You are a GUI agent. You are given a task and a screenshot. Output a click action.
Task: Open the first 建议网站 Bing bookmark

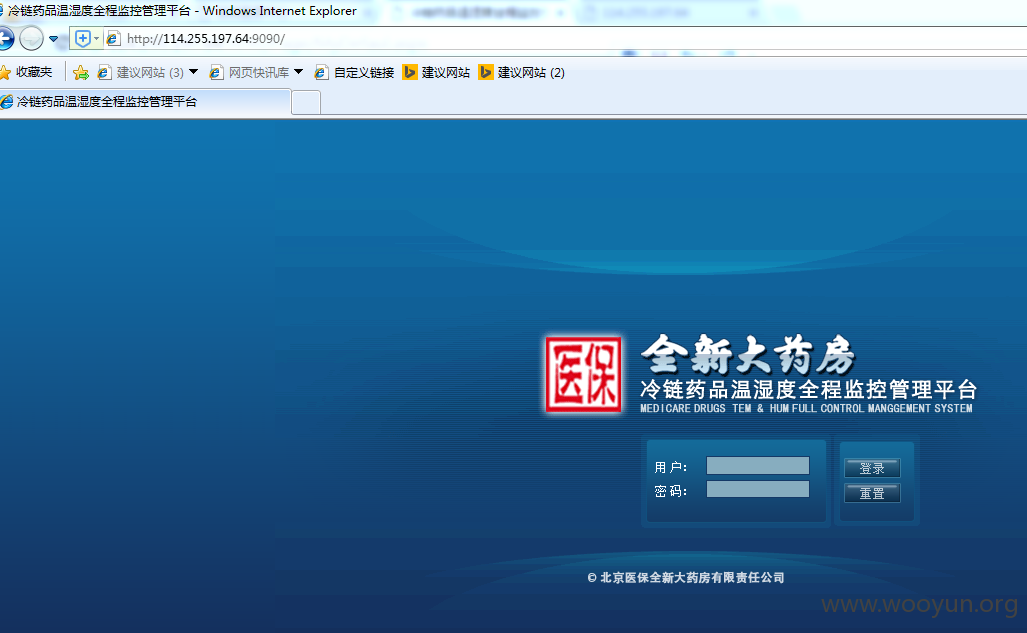click(x=436, y=72)
